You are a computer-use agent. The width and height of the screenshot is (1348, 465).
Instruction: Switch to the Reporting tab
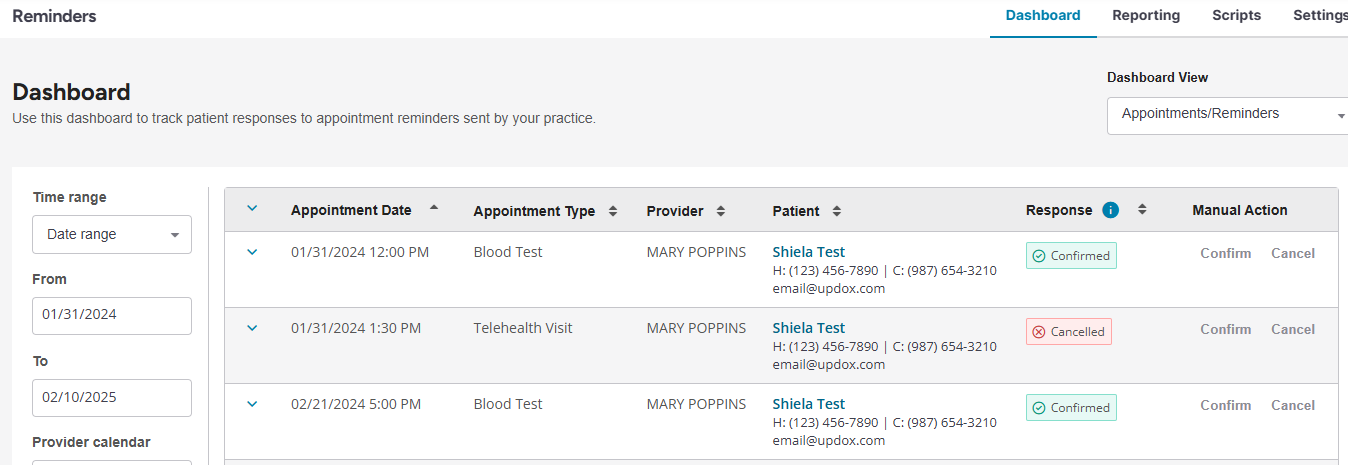click(1146, 16)
